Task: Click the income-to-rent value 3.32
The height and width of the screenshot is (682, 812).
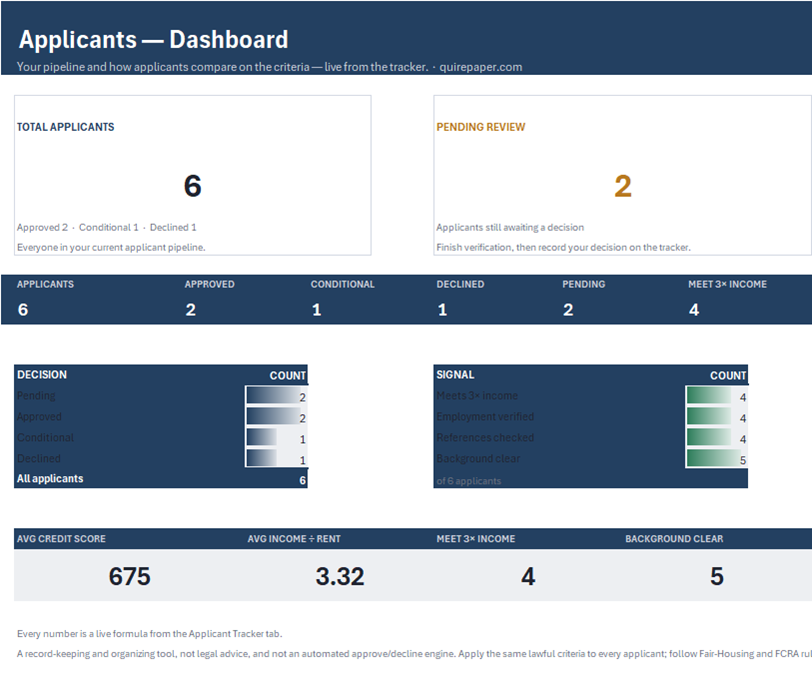Action: (x=340, y=576)
